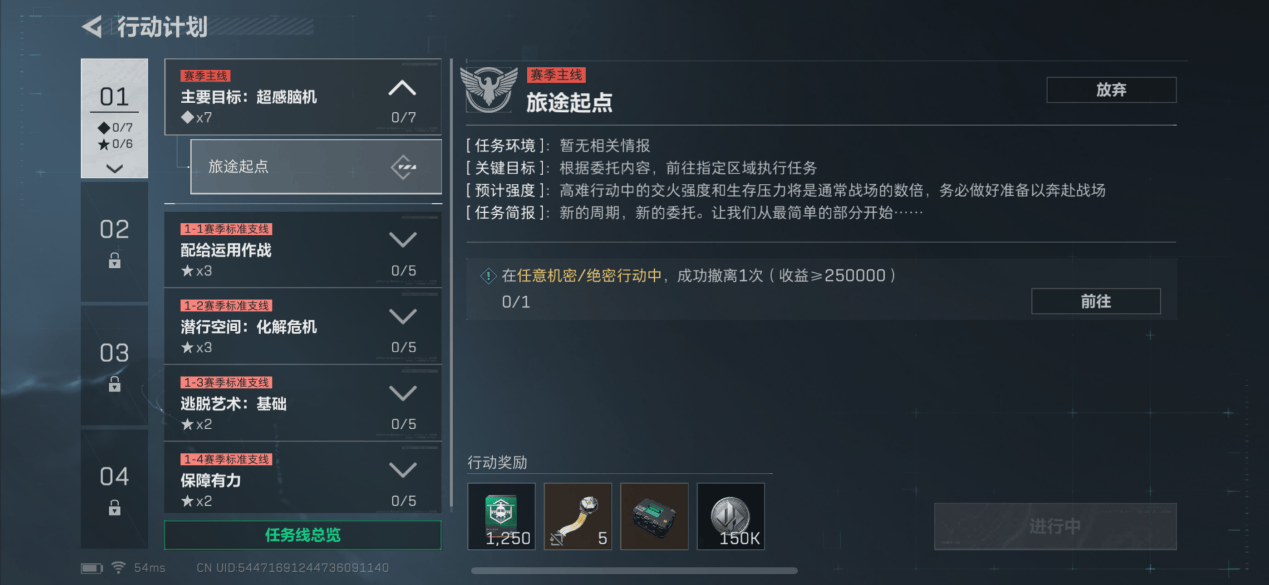Expand the 配给运用作战 mission line
1269x585 pixels.
tap(402, 240)
